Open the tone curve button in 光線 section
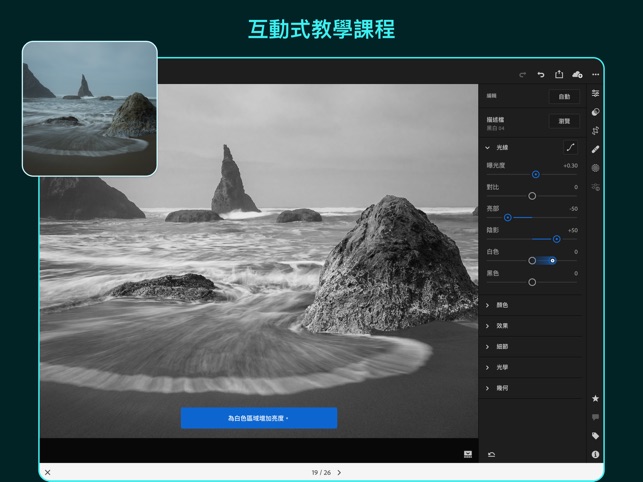643x482 pixels. (x=570, y=147)
